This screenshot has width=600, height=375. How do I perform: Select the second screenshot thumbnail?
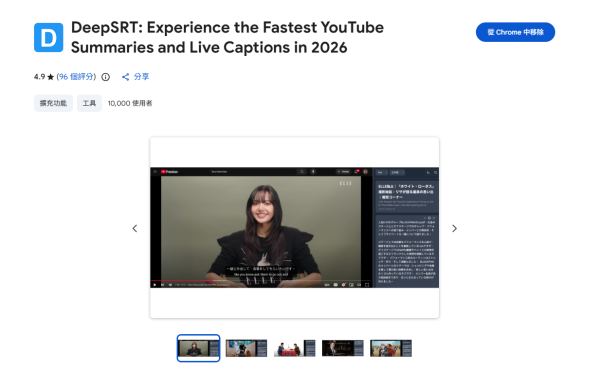tap(246, 348)
